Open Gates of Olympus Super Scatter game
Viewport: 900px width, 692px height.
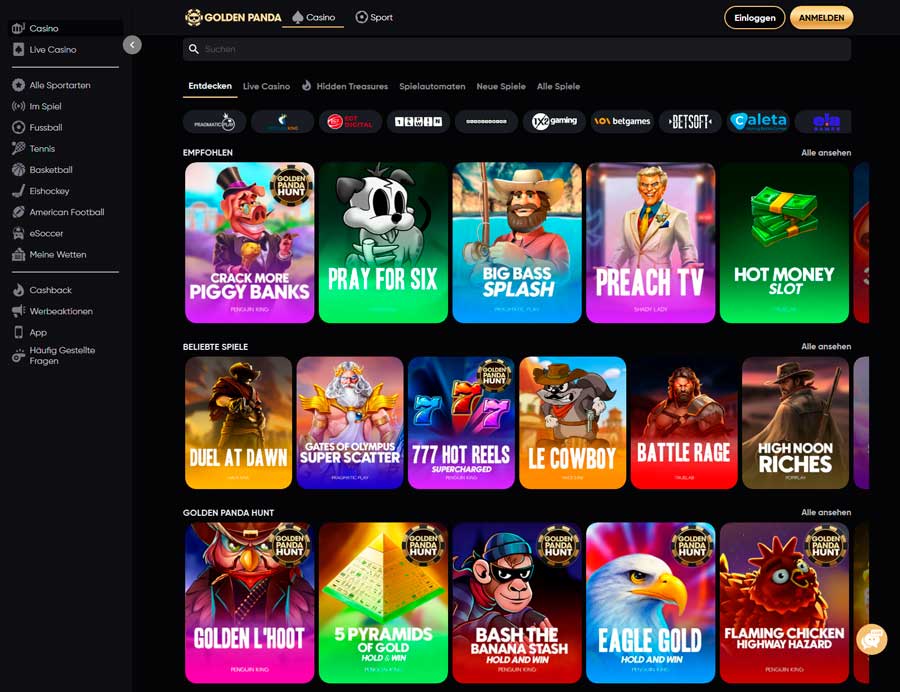click(350, 423)
